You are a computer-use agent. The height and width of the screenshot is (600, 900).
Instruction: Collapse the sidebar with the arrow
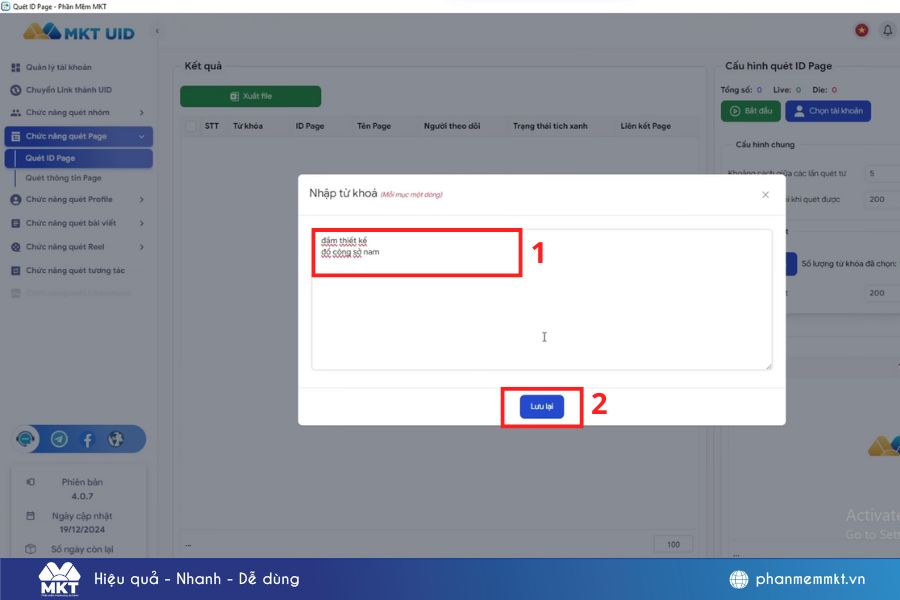click(157, 31)
